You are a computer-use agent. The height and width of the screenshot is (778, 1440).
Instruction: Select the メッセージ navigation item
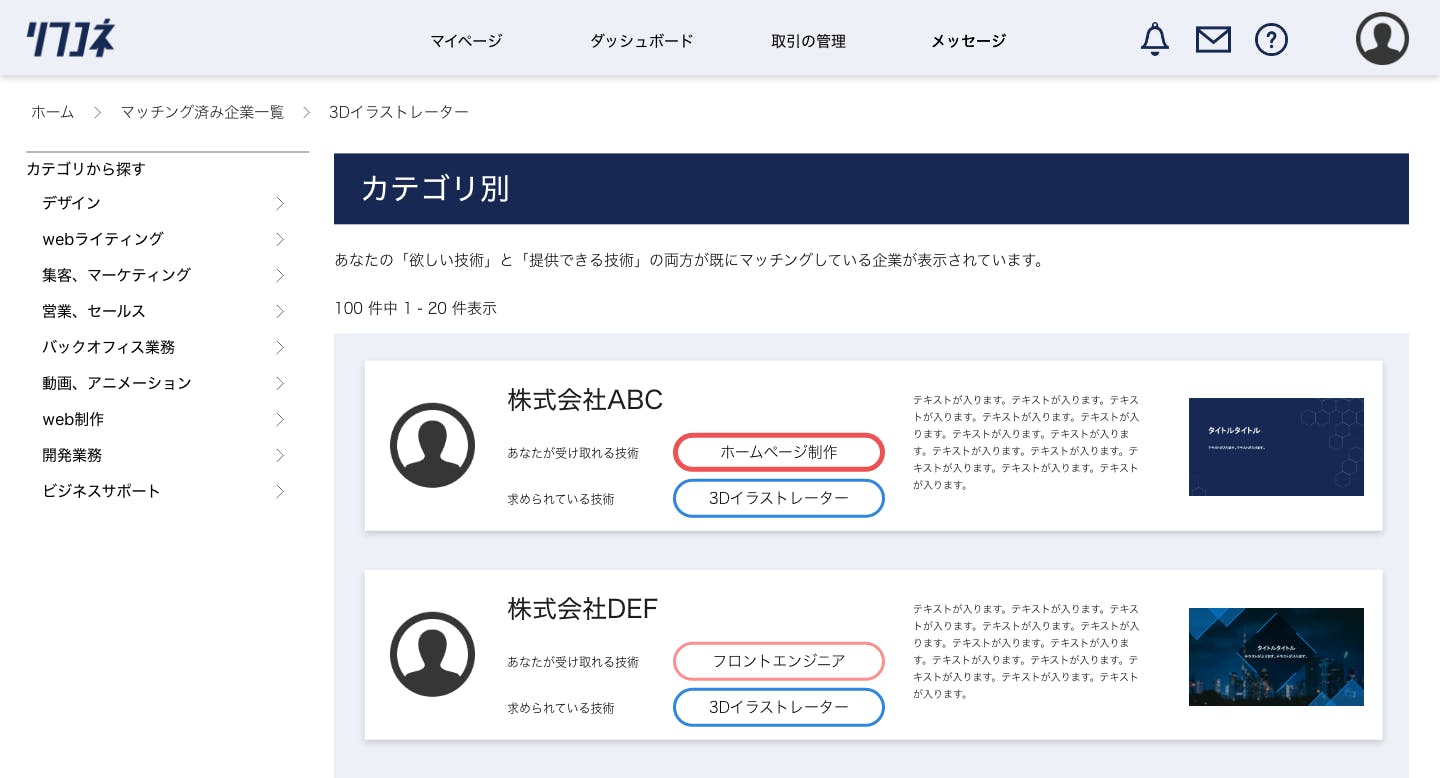click(x=968, y=41)
